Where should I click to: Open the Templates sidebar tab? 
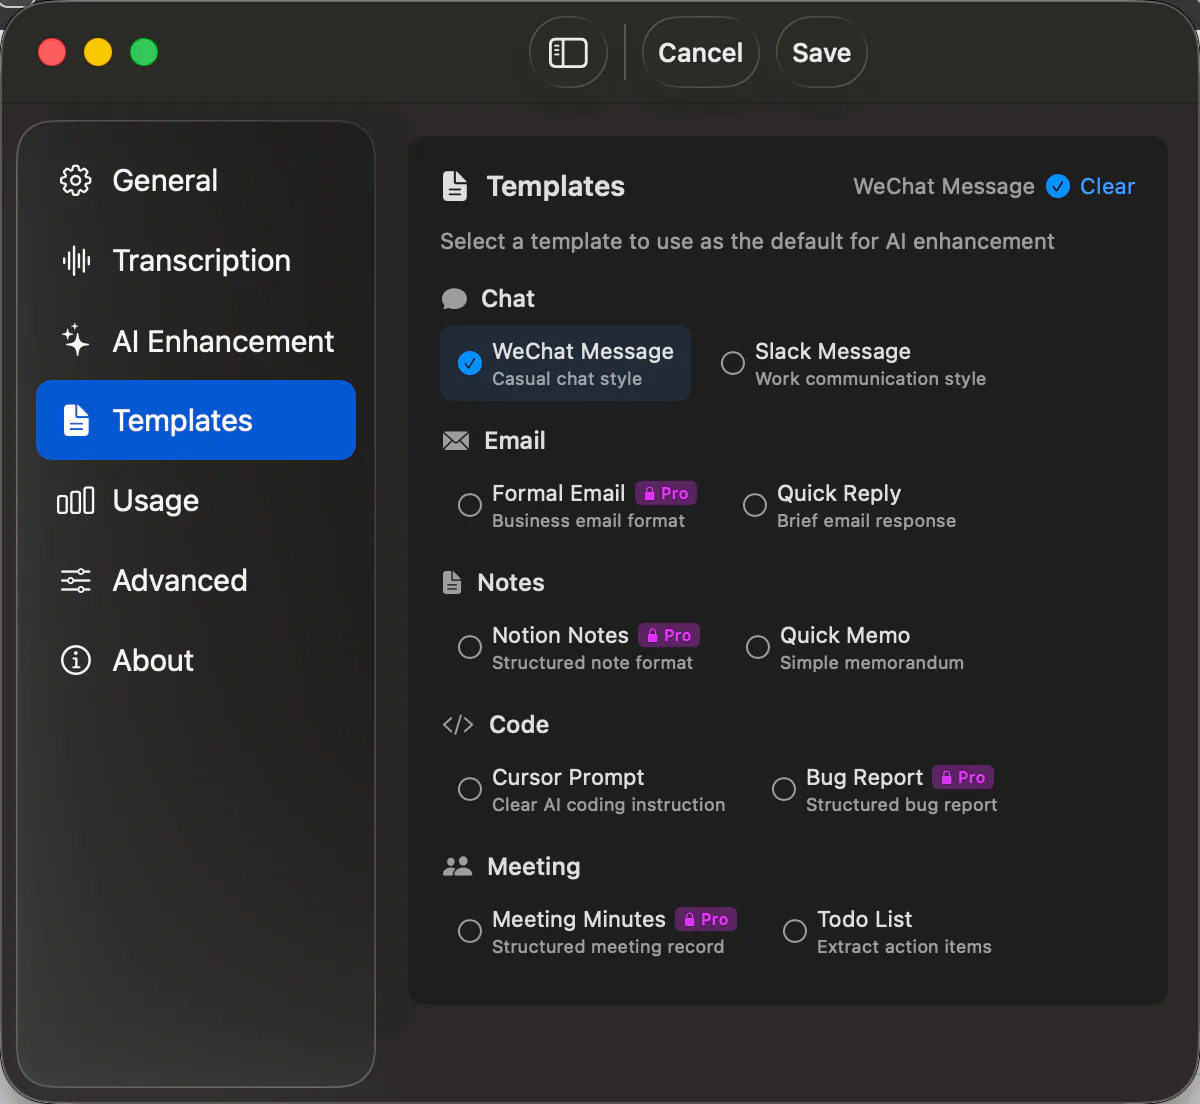(x=196, y=420)
